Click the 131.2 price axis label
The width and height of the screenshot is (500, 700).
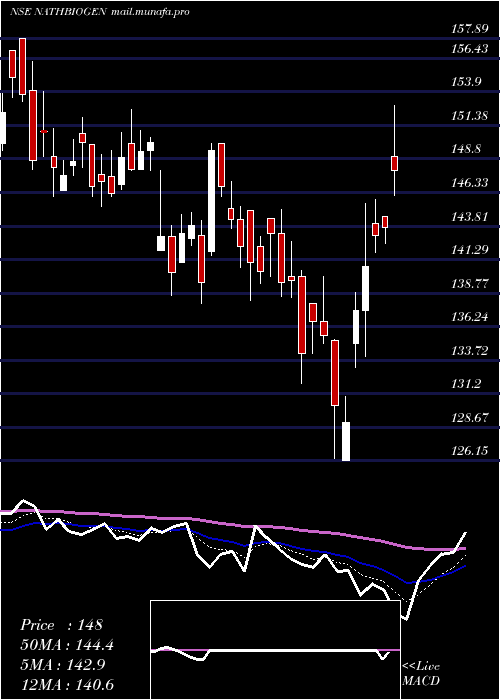click(466, 383)
